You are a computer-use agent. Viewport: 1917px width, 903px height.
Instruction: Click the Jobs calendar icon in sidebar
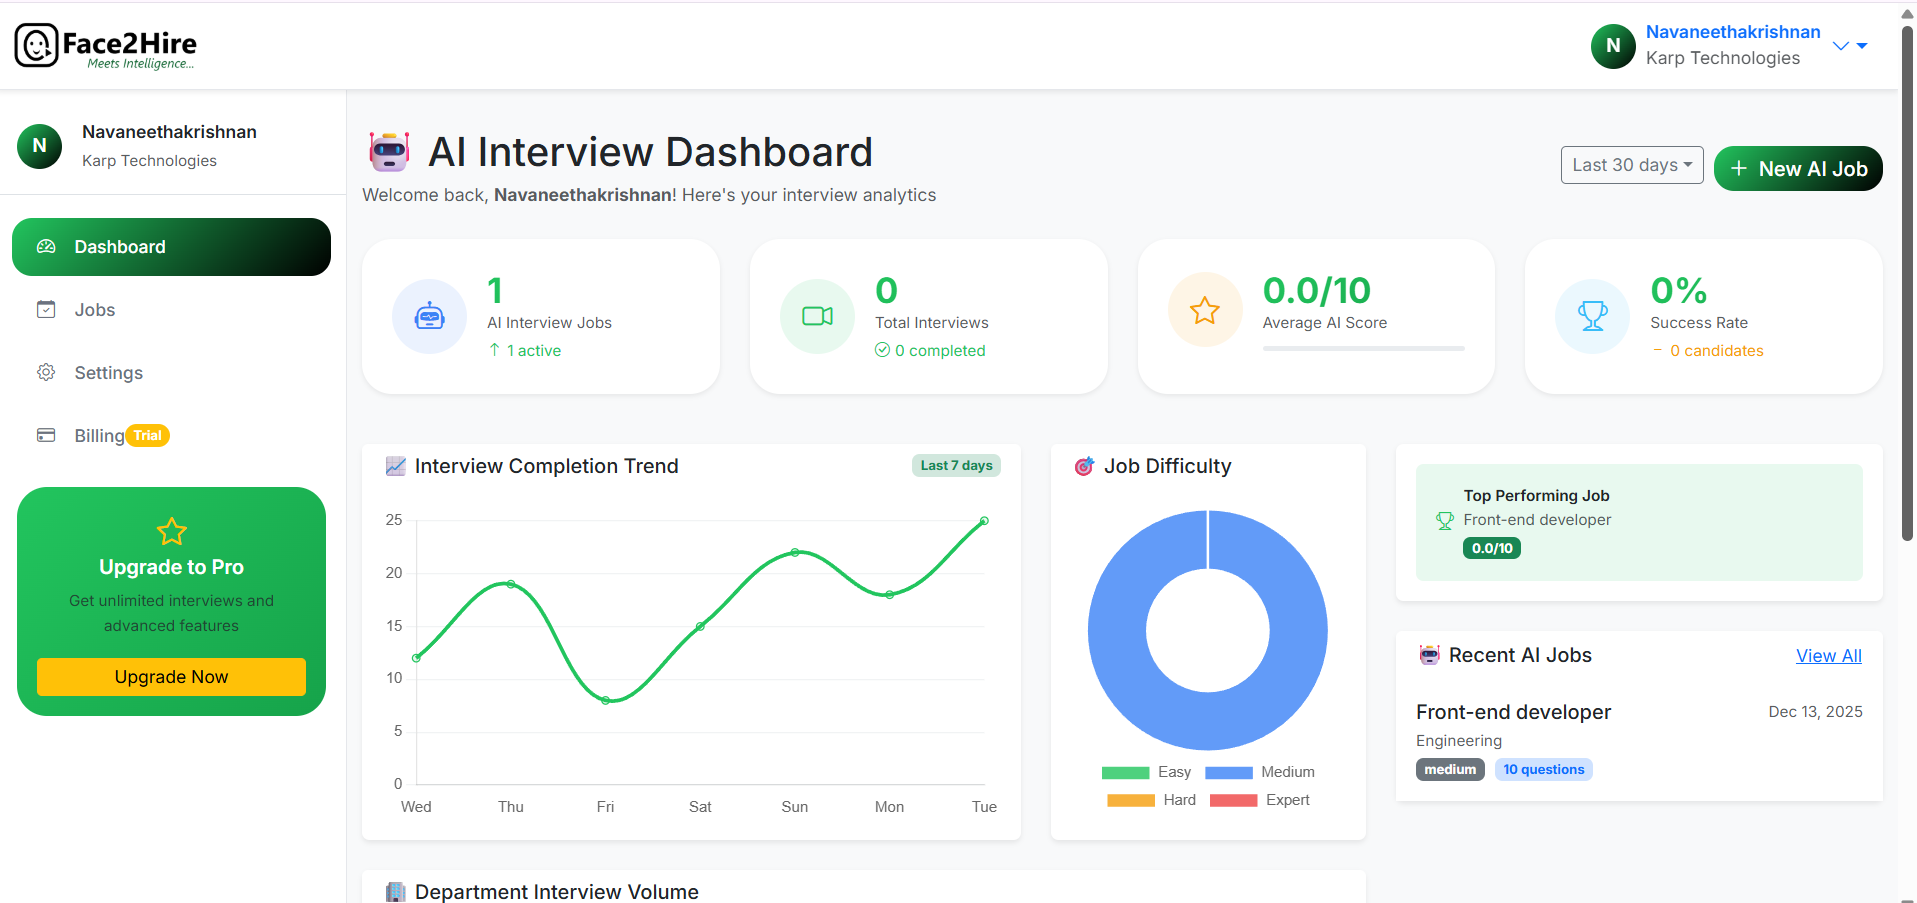(x=45, y=309)
